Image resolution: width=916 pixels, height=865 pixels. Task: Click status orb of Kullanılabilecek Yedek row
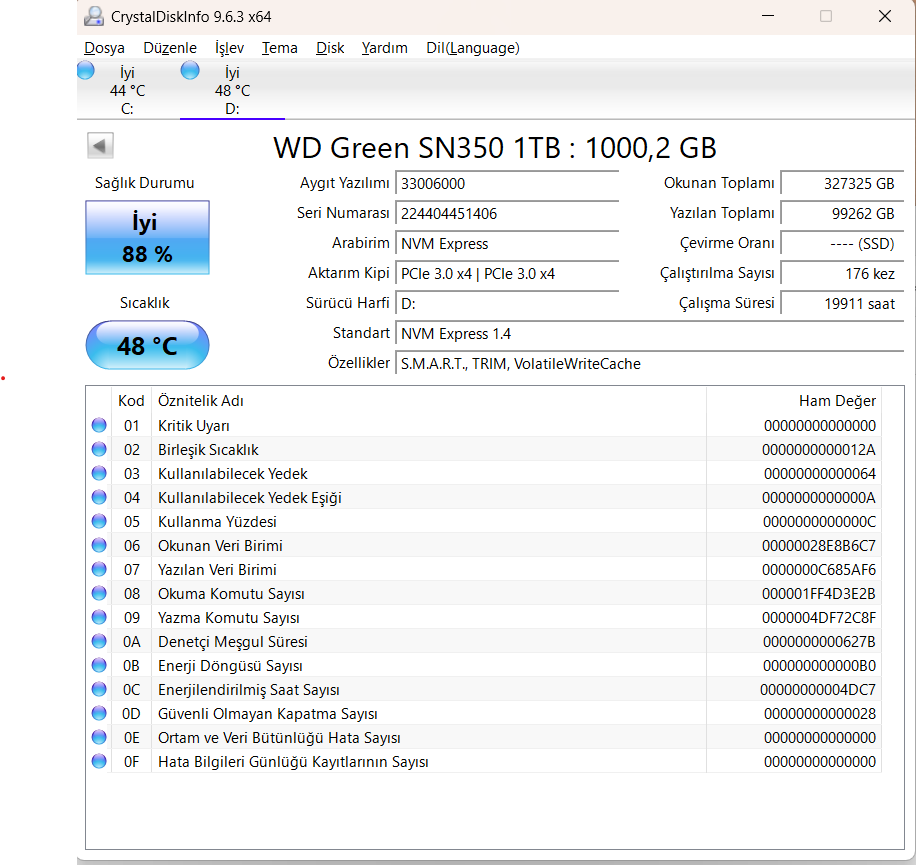pyautogui.click(x=99, y=473)
